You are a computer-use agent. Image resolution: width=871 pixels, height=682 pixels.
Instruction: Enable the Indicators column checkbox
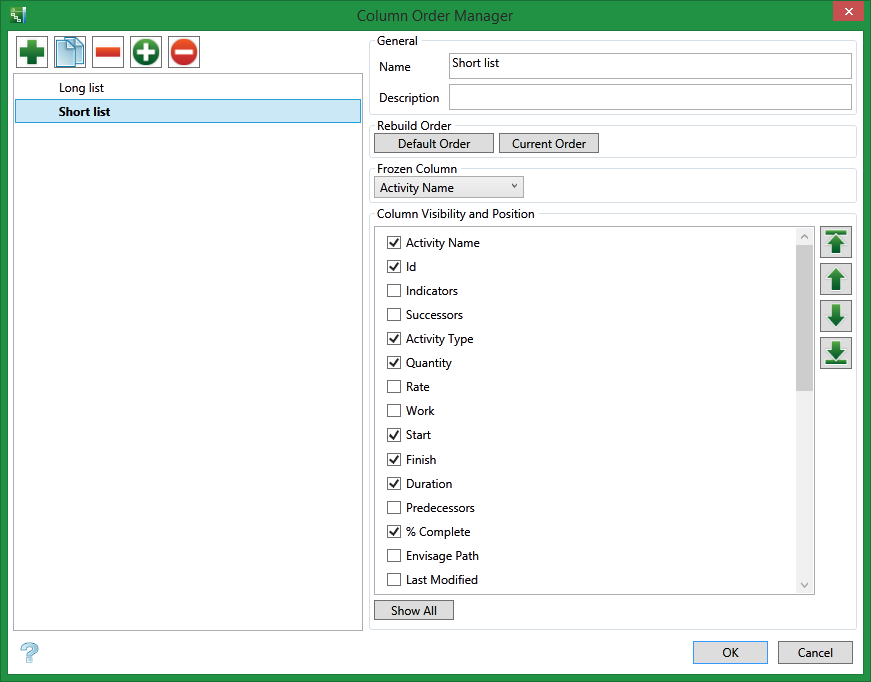pos(394,290)
